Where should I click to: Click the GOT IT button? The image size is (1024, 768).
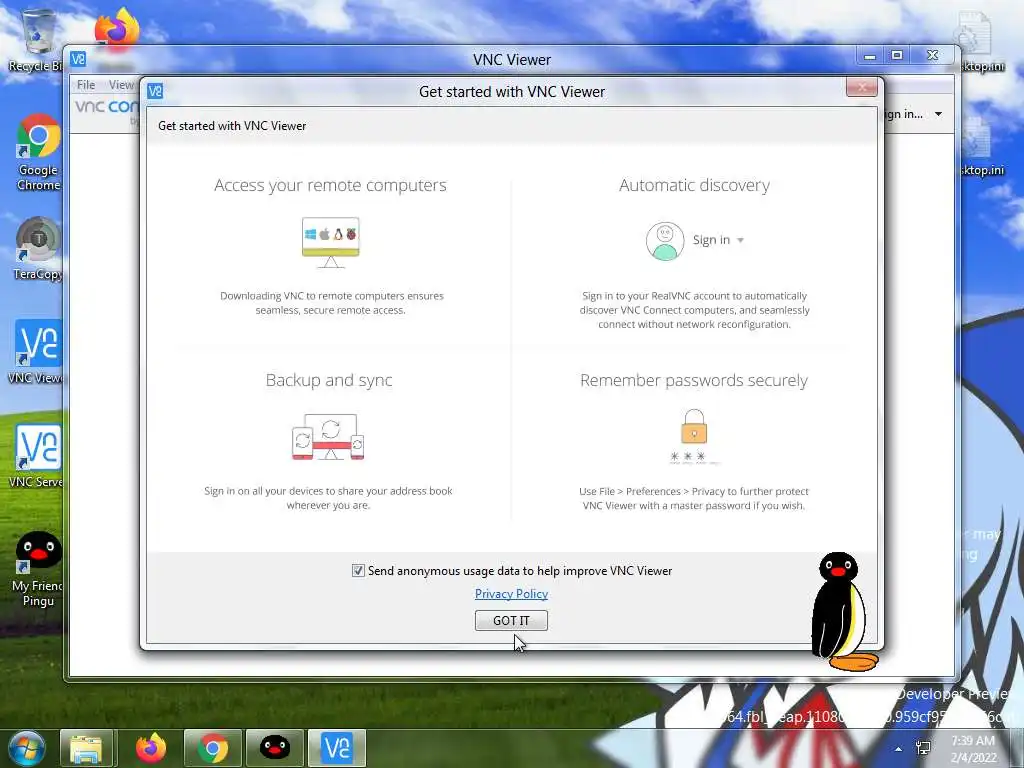click(511, 620)
